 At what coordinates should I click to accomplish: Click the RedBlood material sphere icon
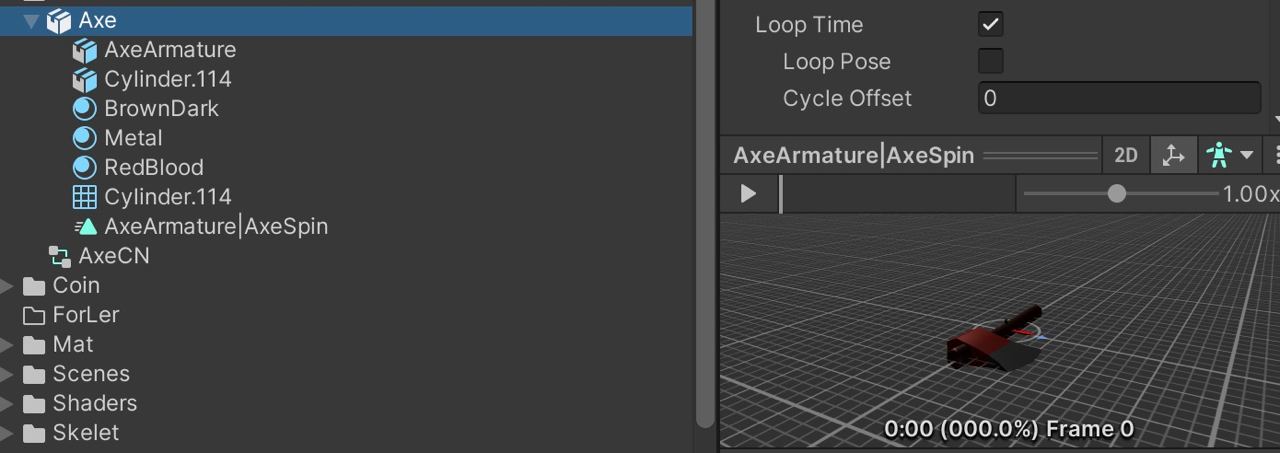[85, 167]
